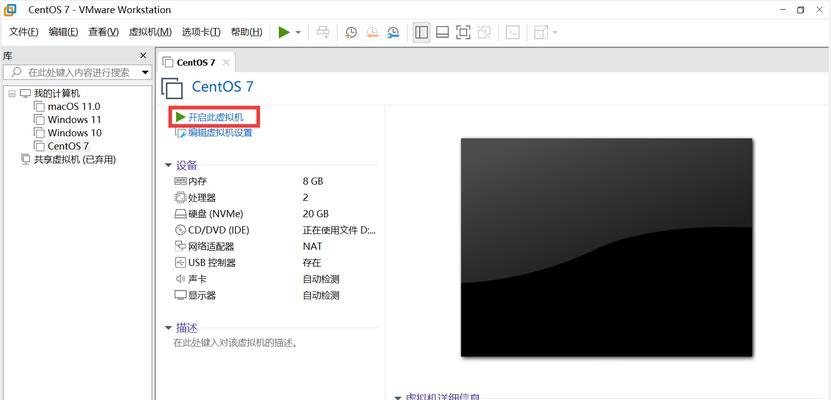
Task: Open 网络适配器 device settings
Action: tap(211, 247)
